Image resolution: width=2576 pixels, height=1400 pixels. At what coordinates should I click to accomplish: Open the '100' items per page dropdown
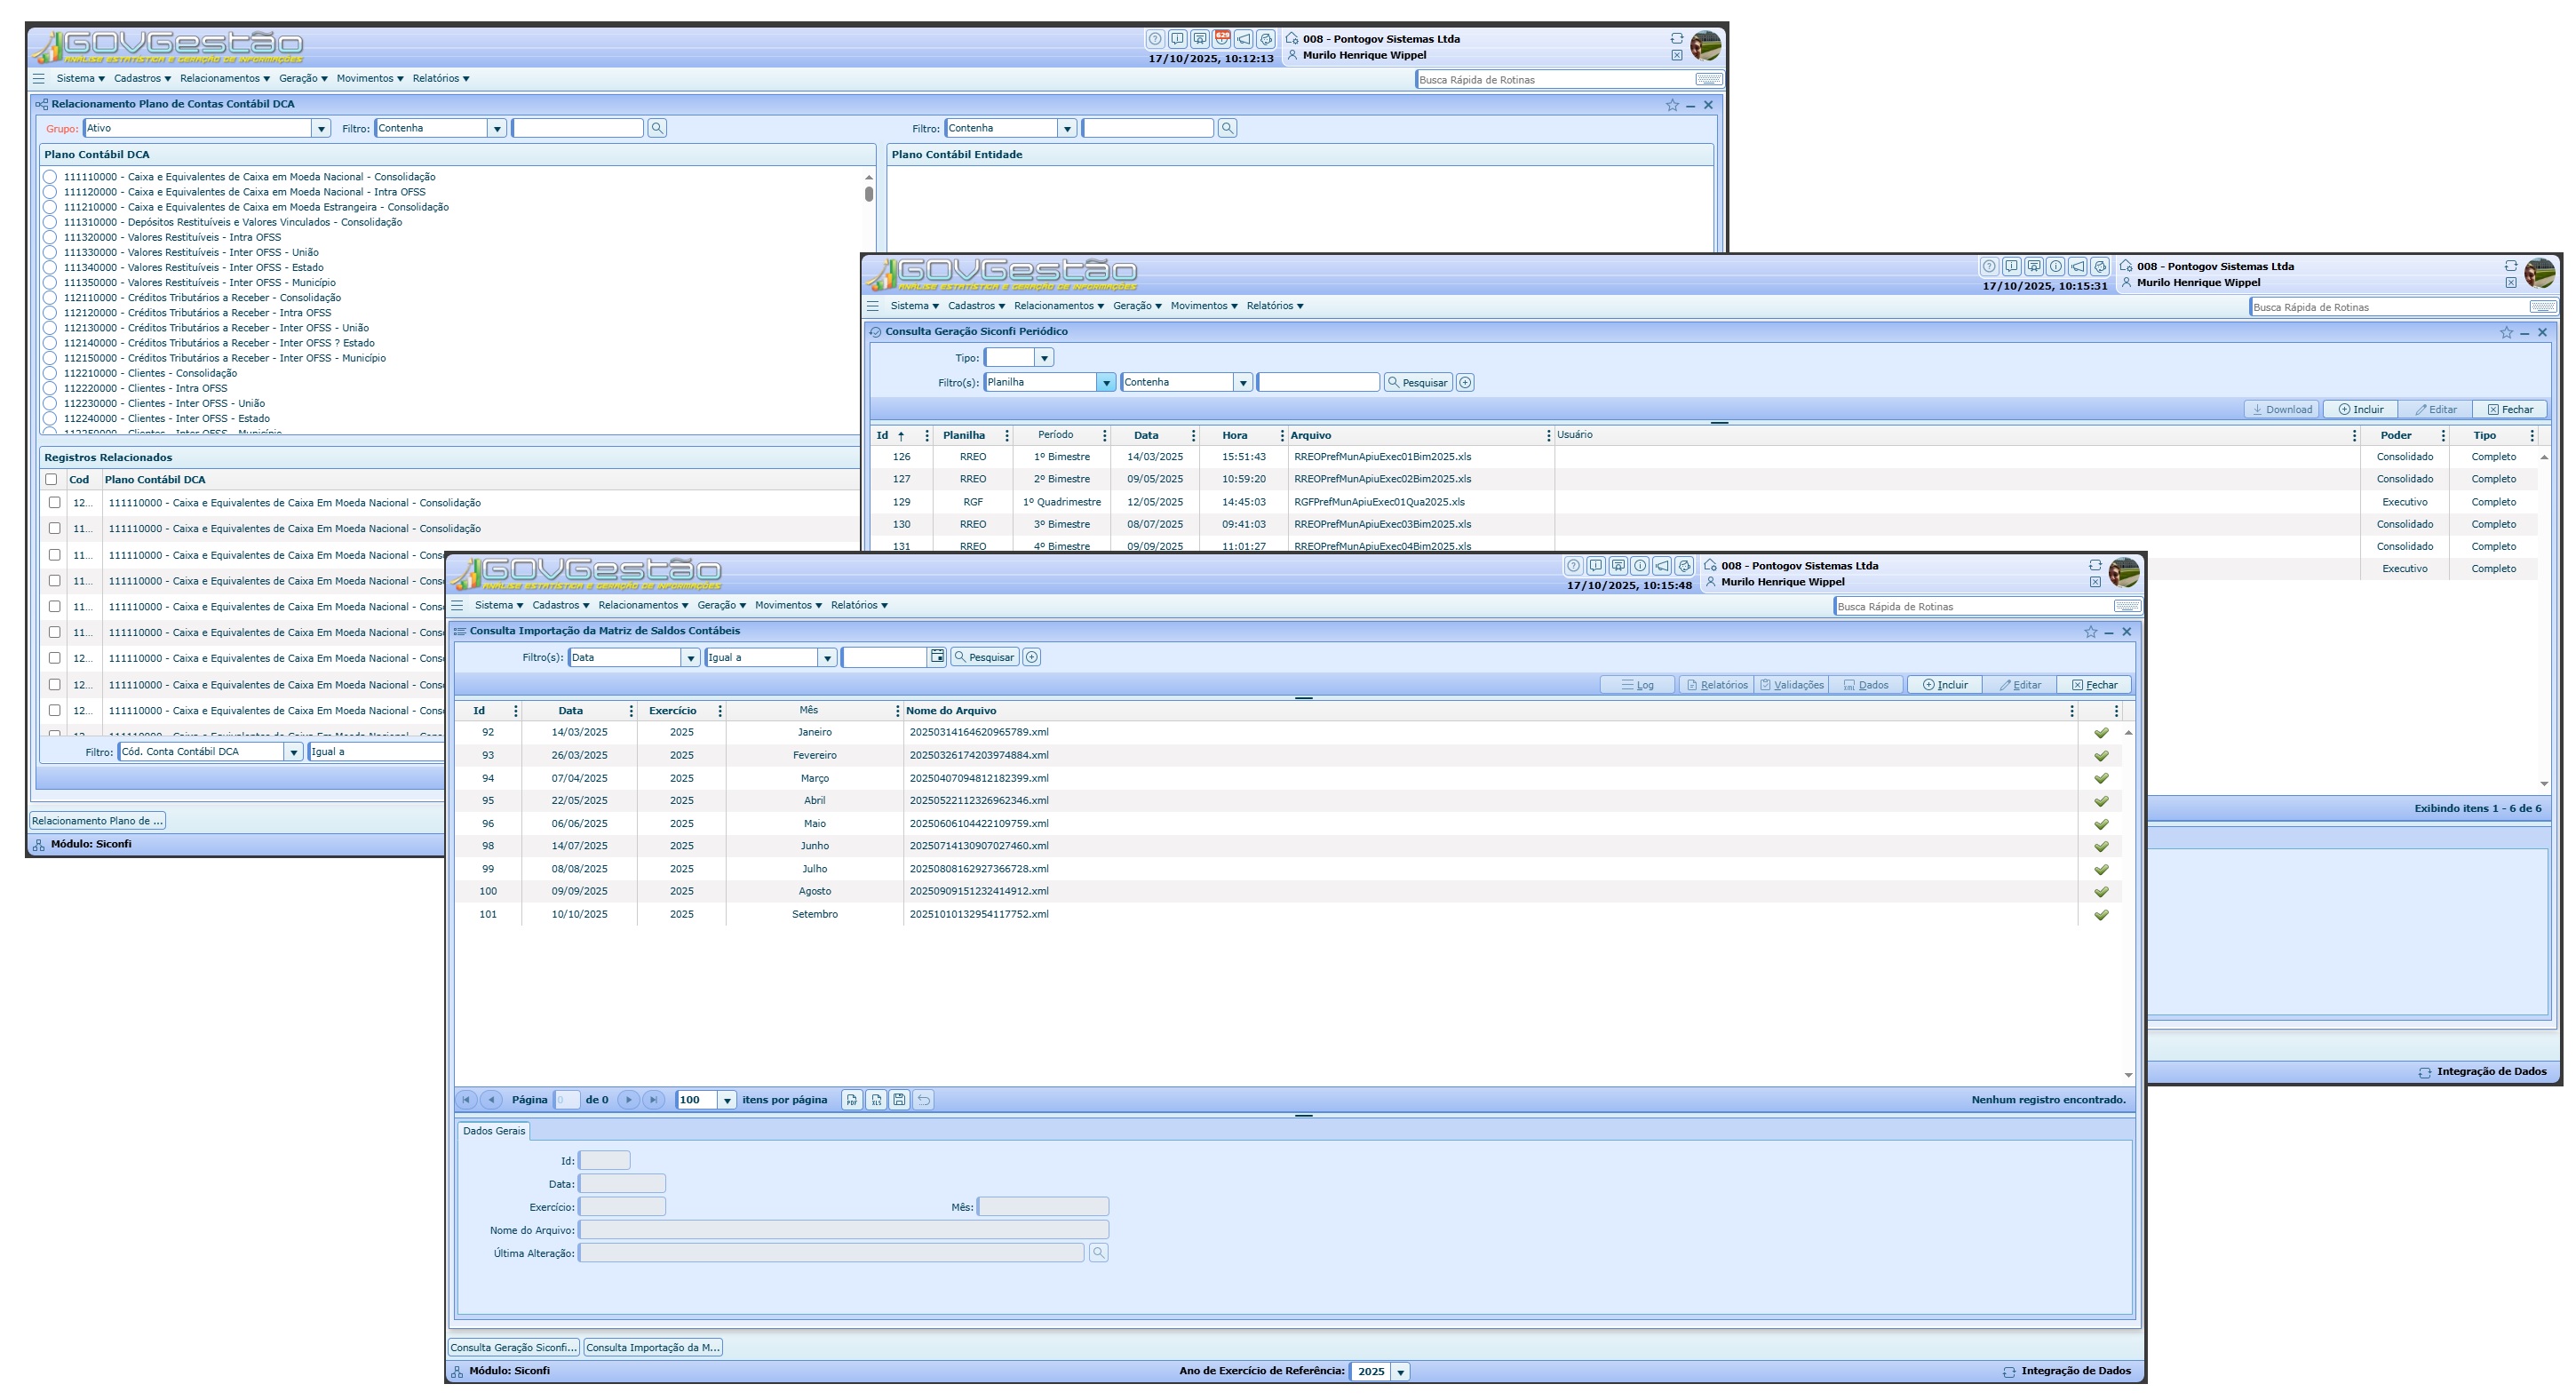click(x=727, y=1100)
